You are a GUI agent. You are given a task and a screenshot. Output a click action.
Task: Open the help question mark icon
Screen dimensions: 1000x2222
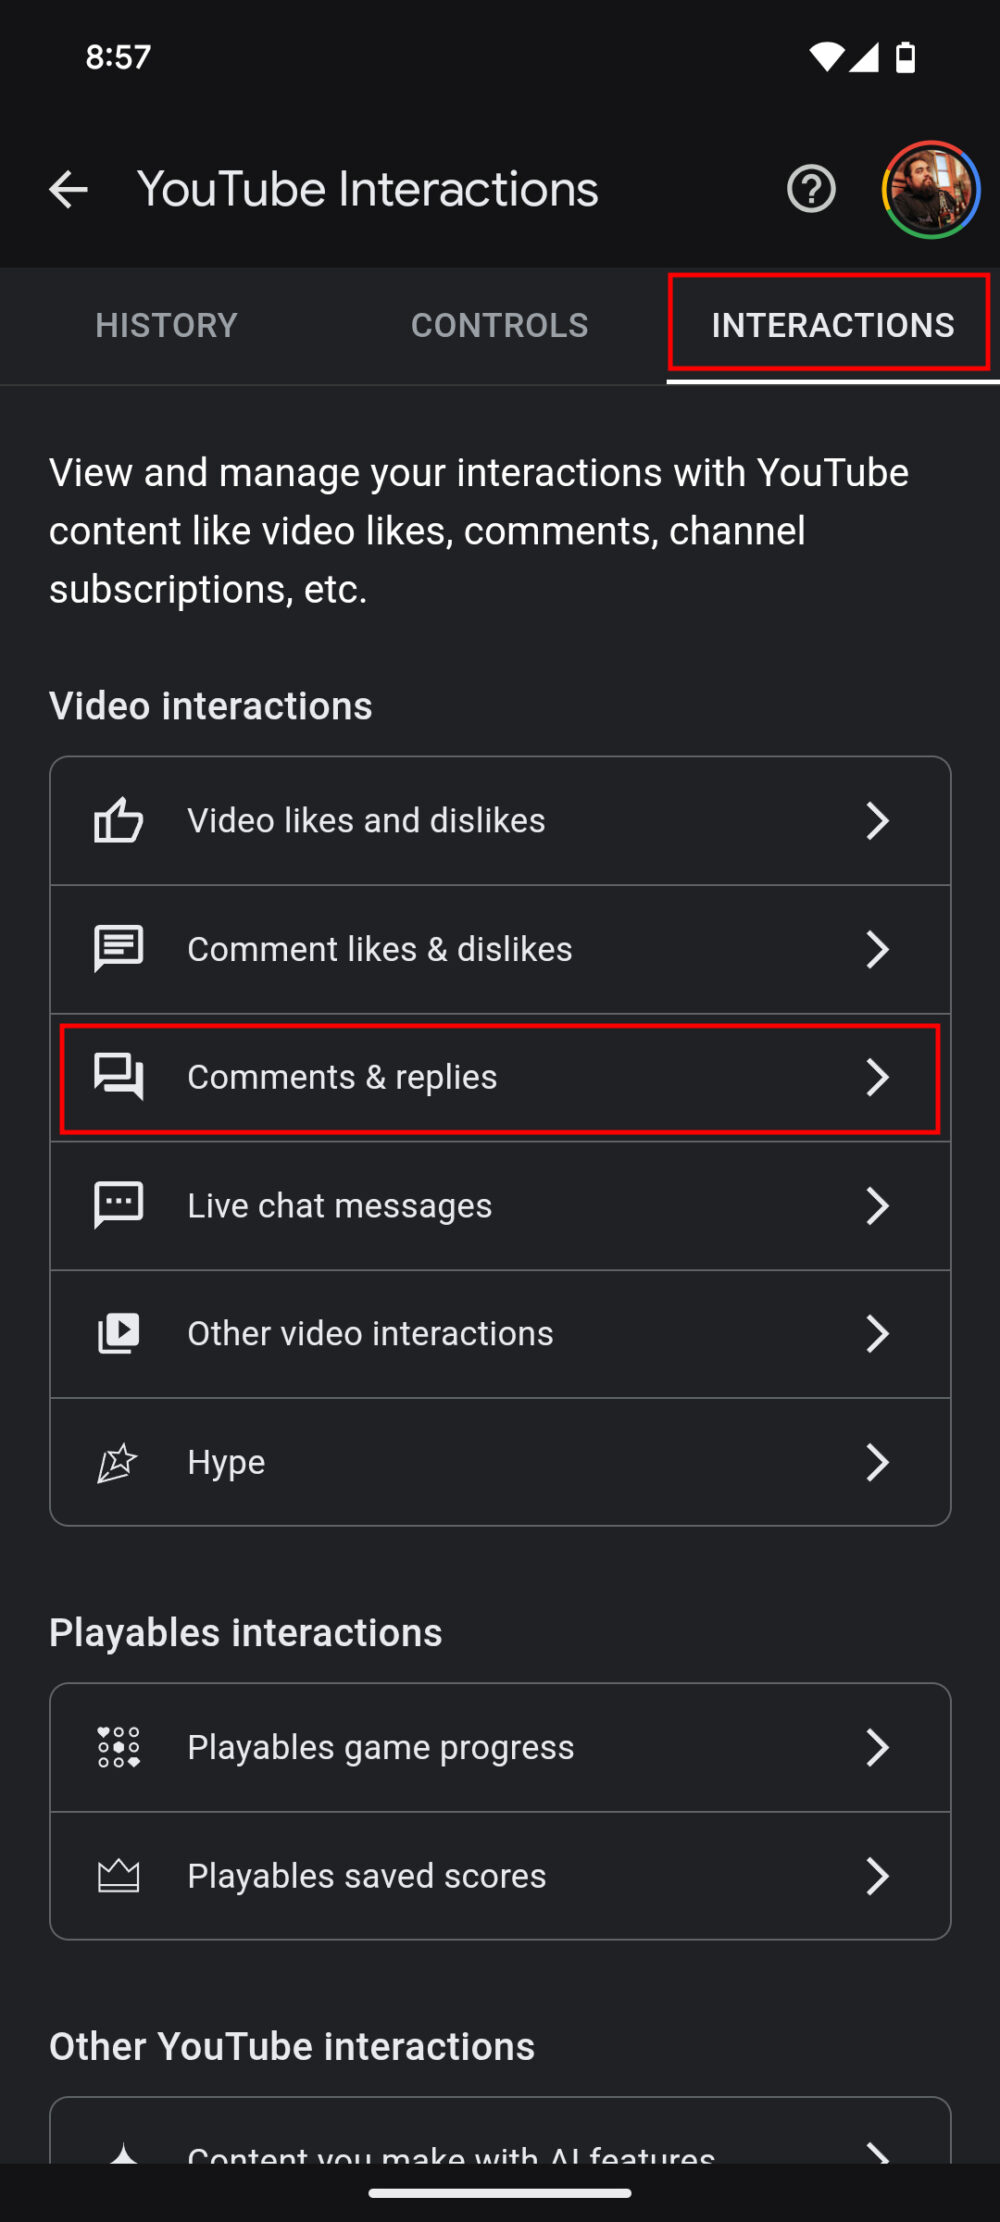click(811, 189)
